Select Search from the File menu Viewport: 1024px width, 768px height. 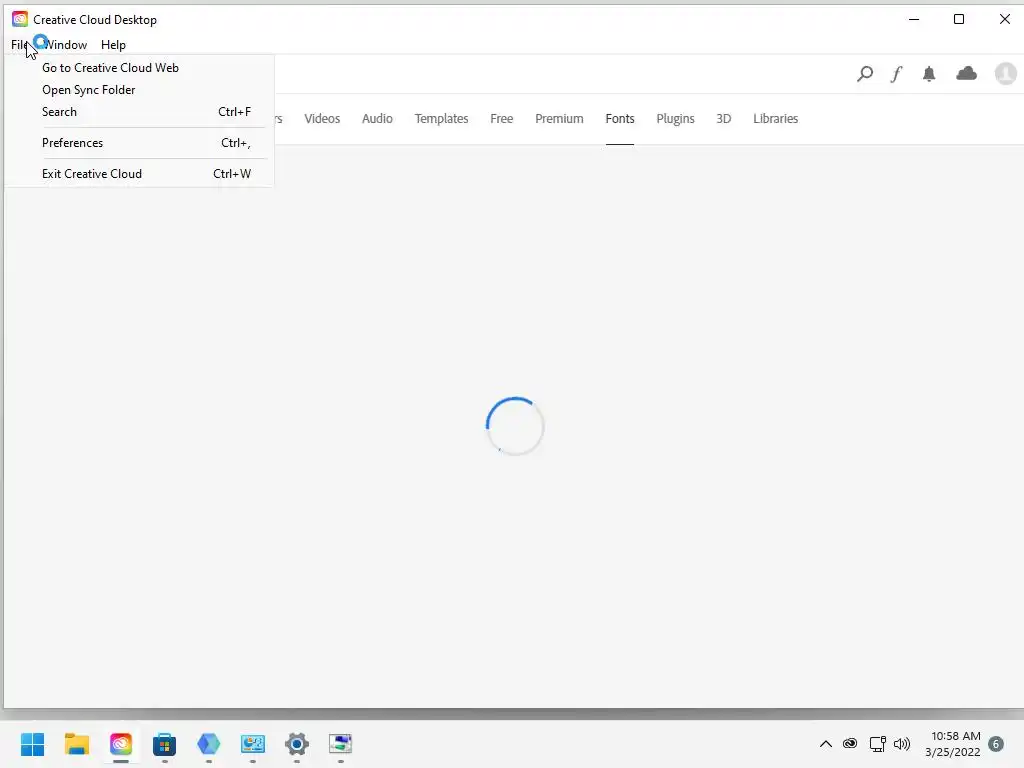click(139, 112)
